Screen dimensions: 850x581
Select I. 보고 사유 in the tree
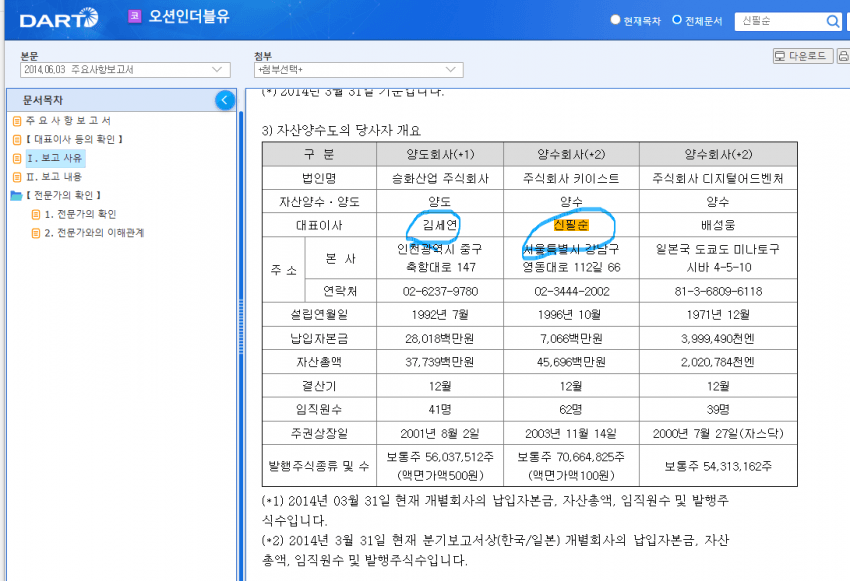coord(55,158)
